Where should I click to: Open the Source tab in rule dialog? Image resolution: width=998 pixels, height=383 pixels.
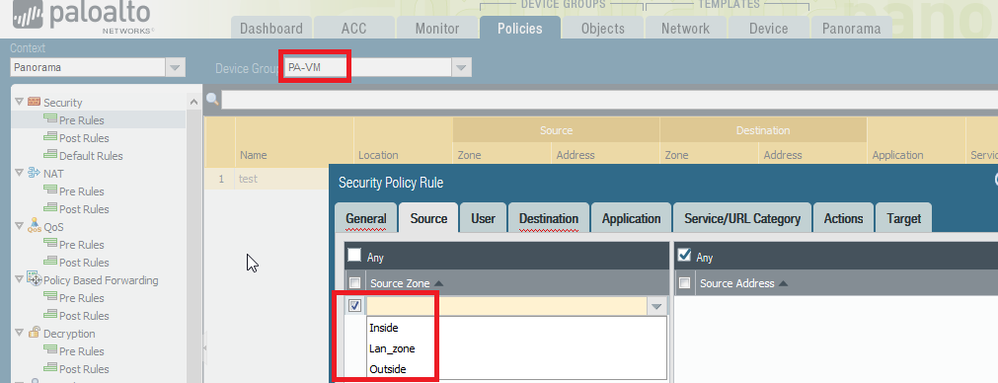point(428,218)
